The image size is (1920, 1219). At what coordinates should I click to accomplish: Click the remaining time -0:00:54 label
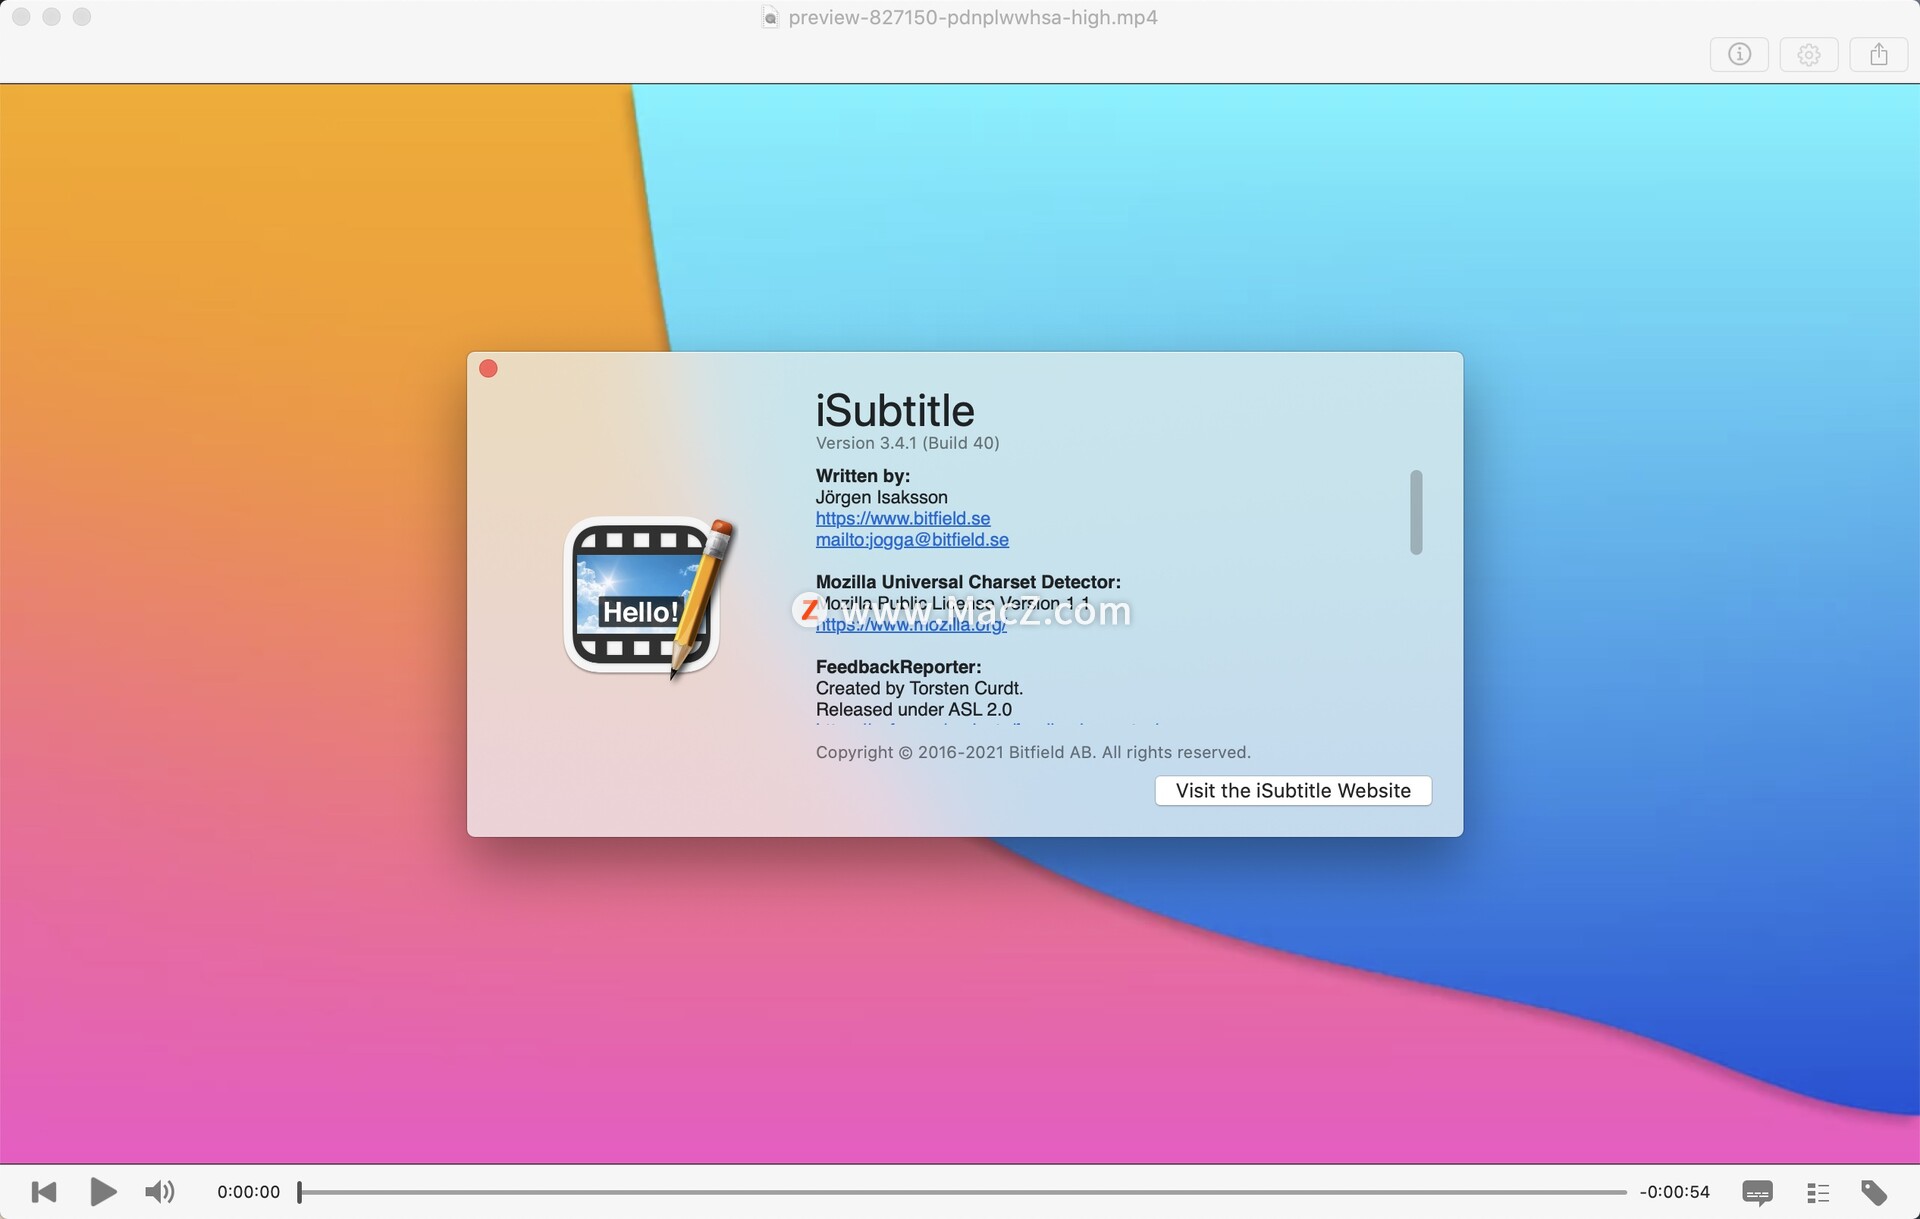tap(1675, 1192)
